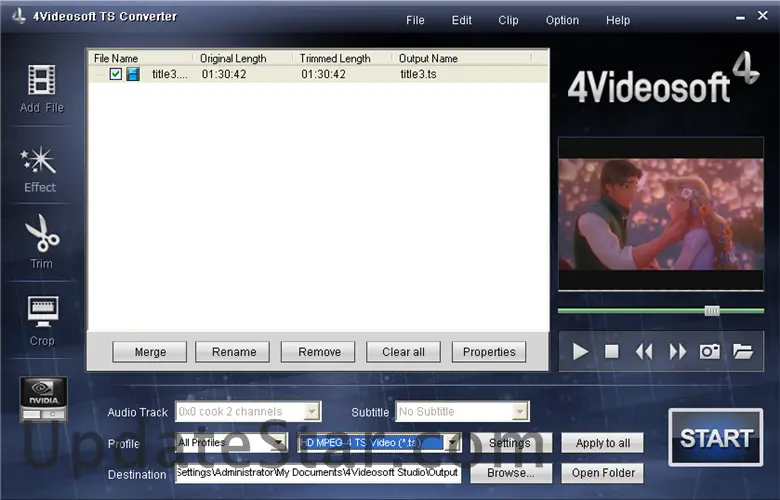
Task: Click the Rename button
Action: pyautogui.click(x=233, y=352)
